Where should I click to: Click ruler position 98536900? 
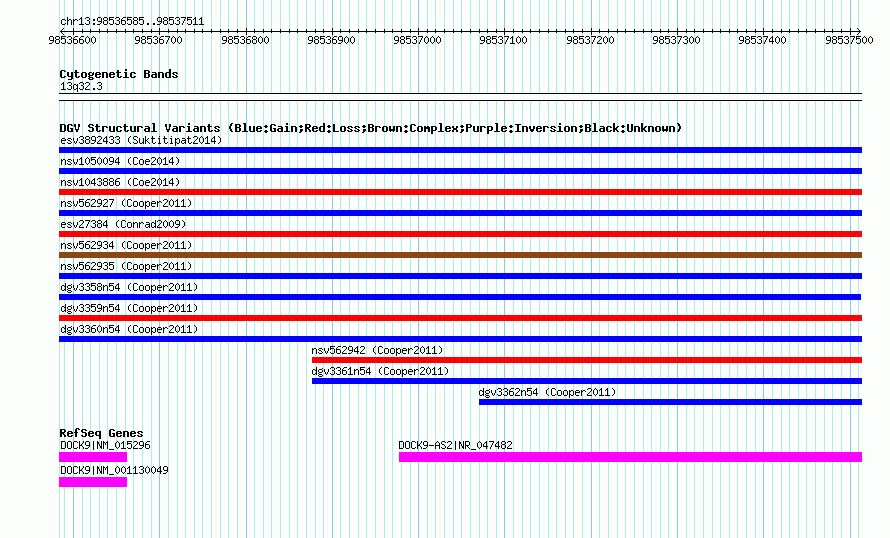(331, 40)
